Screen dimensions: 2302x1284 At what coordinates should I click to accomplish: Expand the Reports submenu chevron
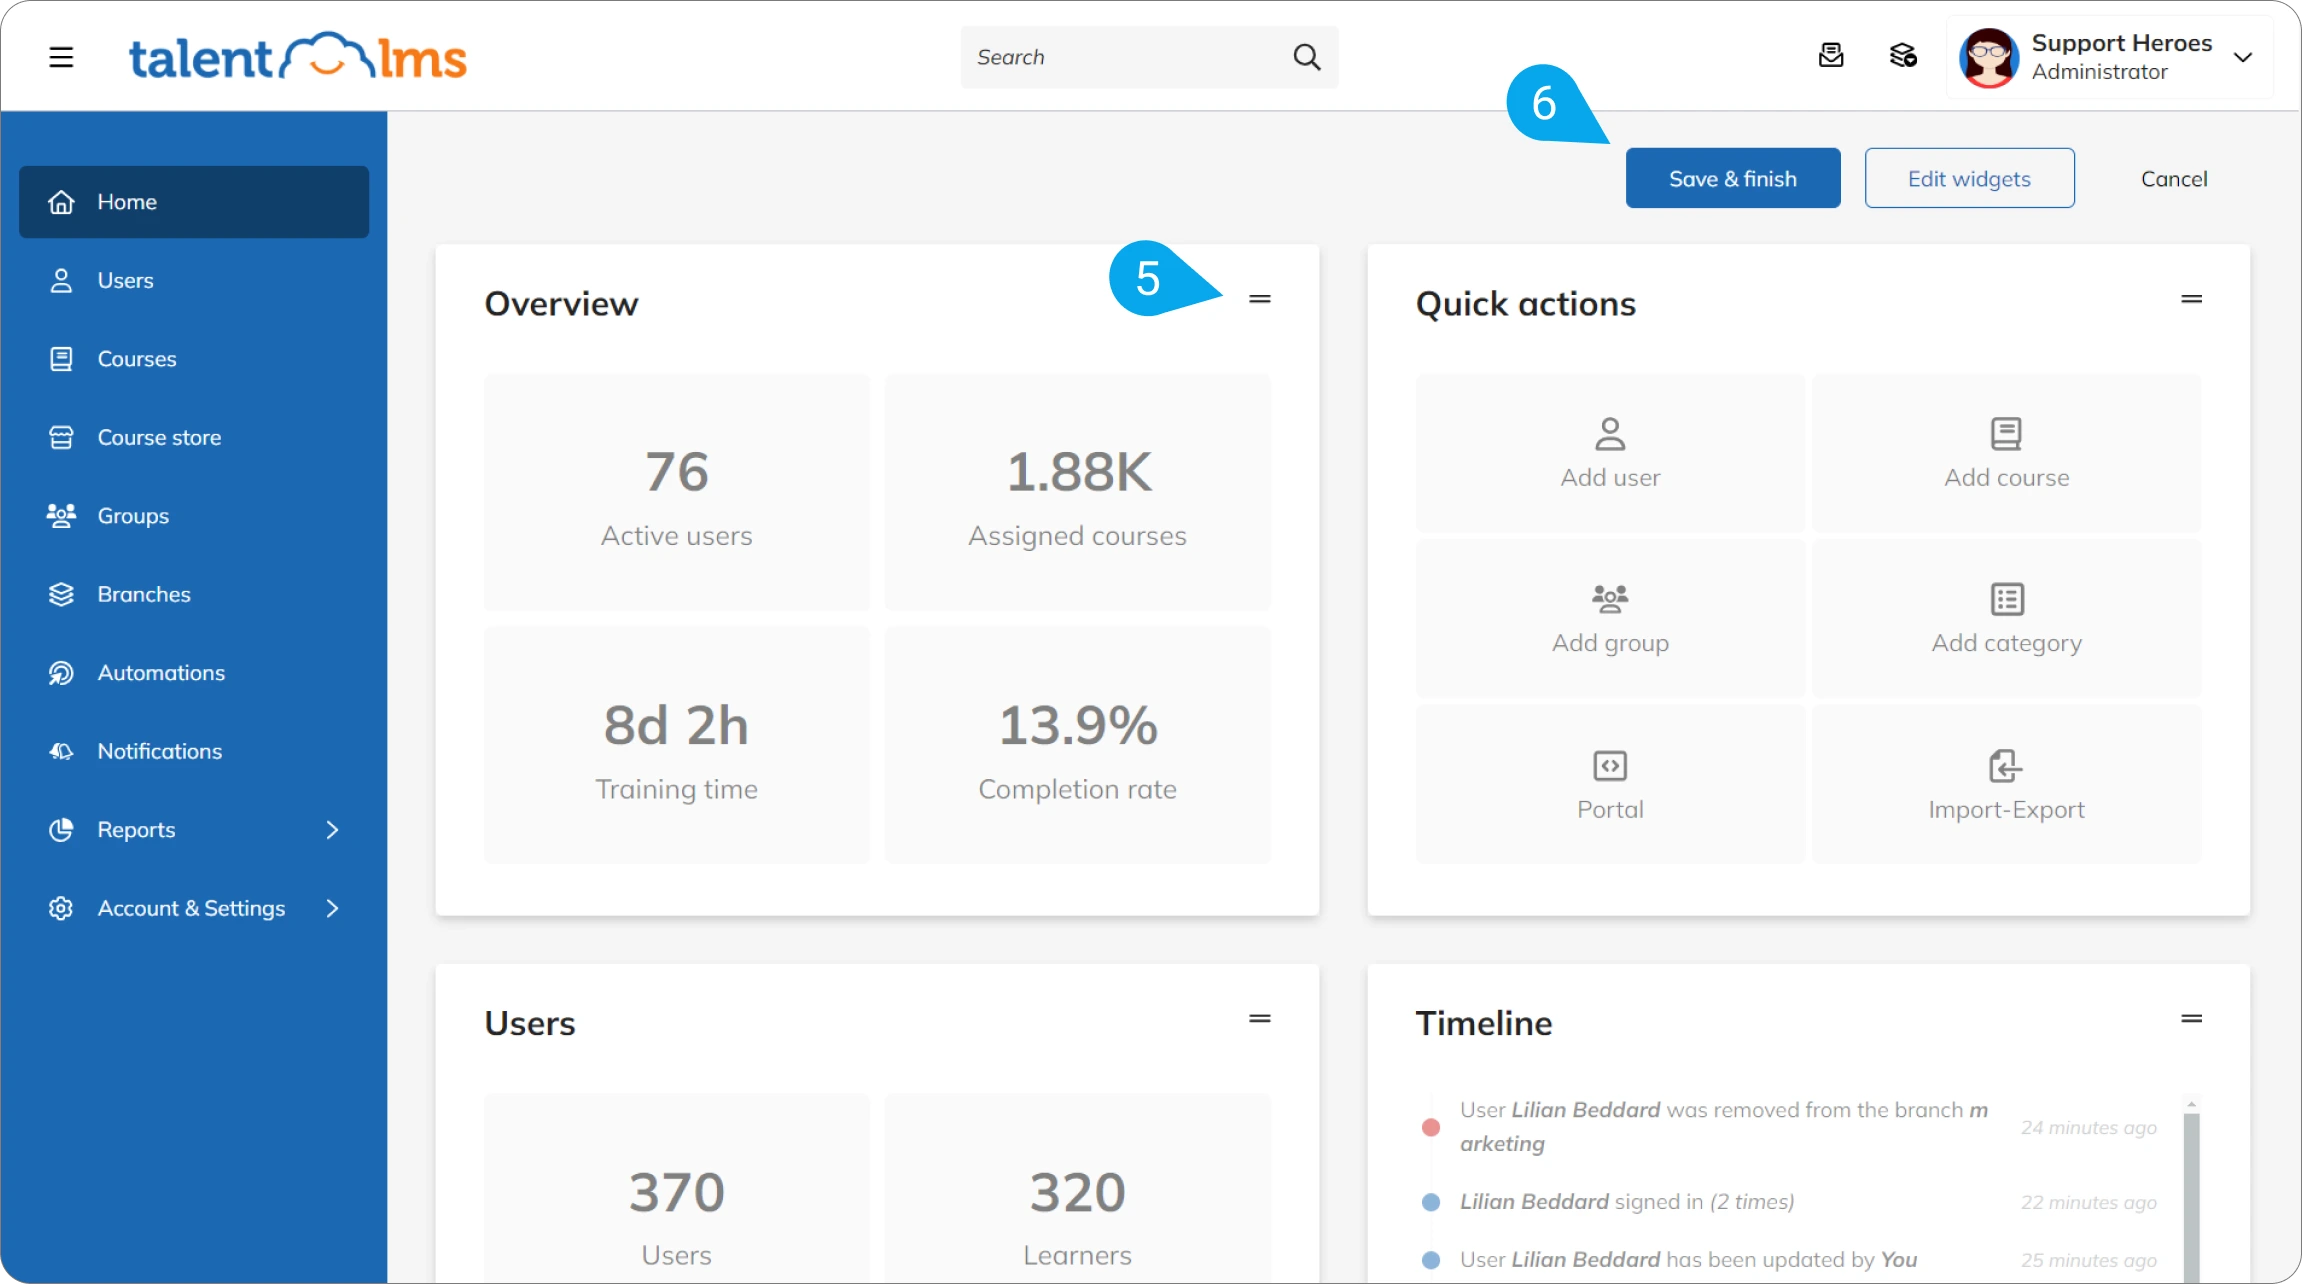332,830
